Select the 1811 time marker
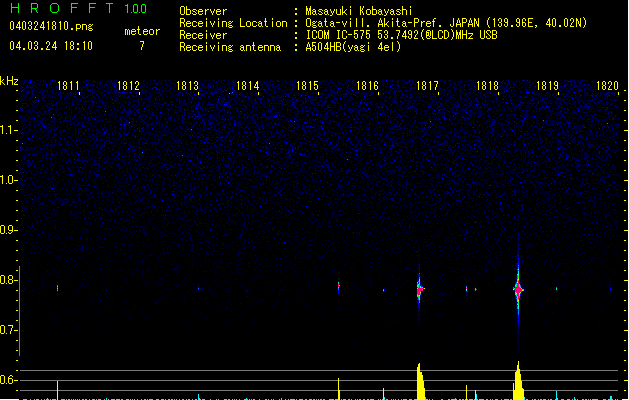The height and width of the screenshot is (400, 629). [69, 87]
